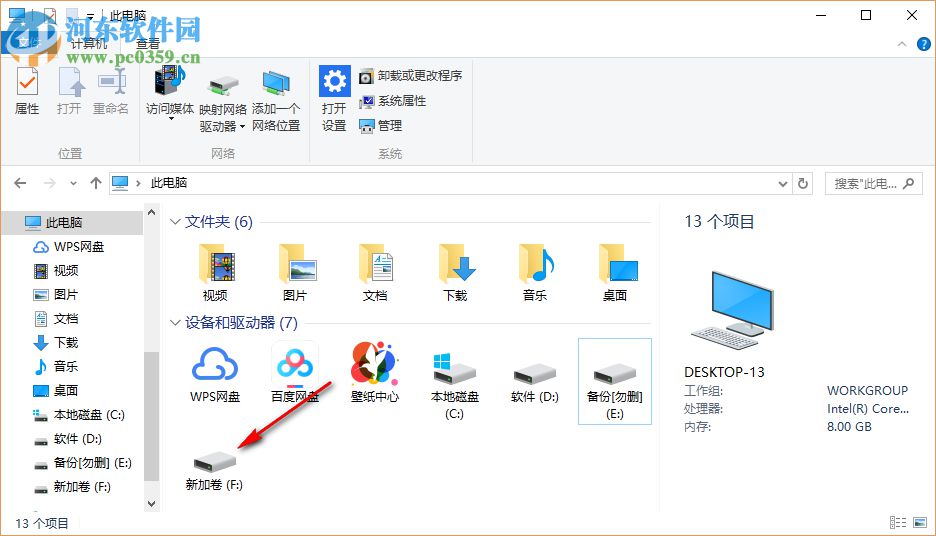Open recent locations dropdown arrow
The width and height of the screenshot is (936, 536).
tap(73, 184)
